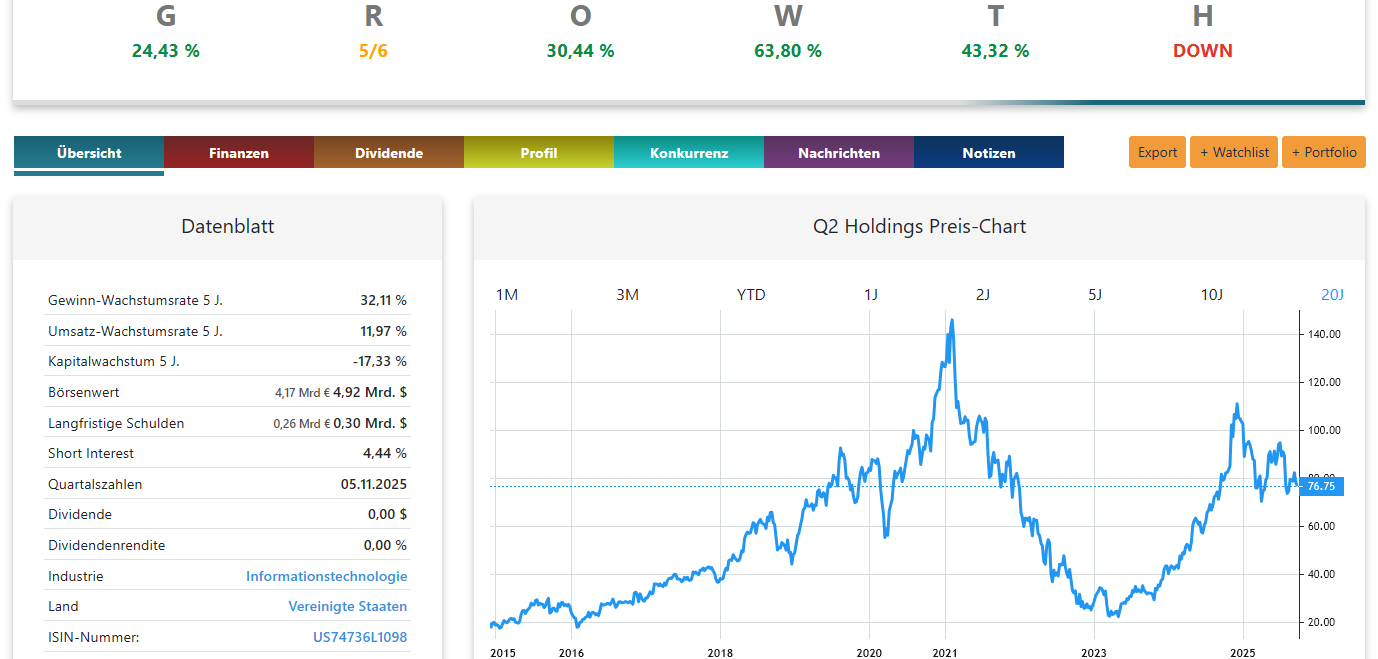The height and width of the screenshot is (659, 1378).
Task: Set chart range to 1M
Action: coord(507,294)
